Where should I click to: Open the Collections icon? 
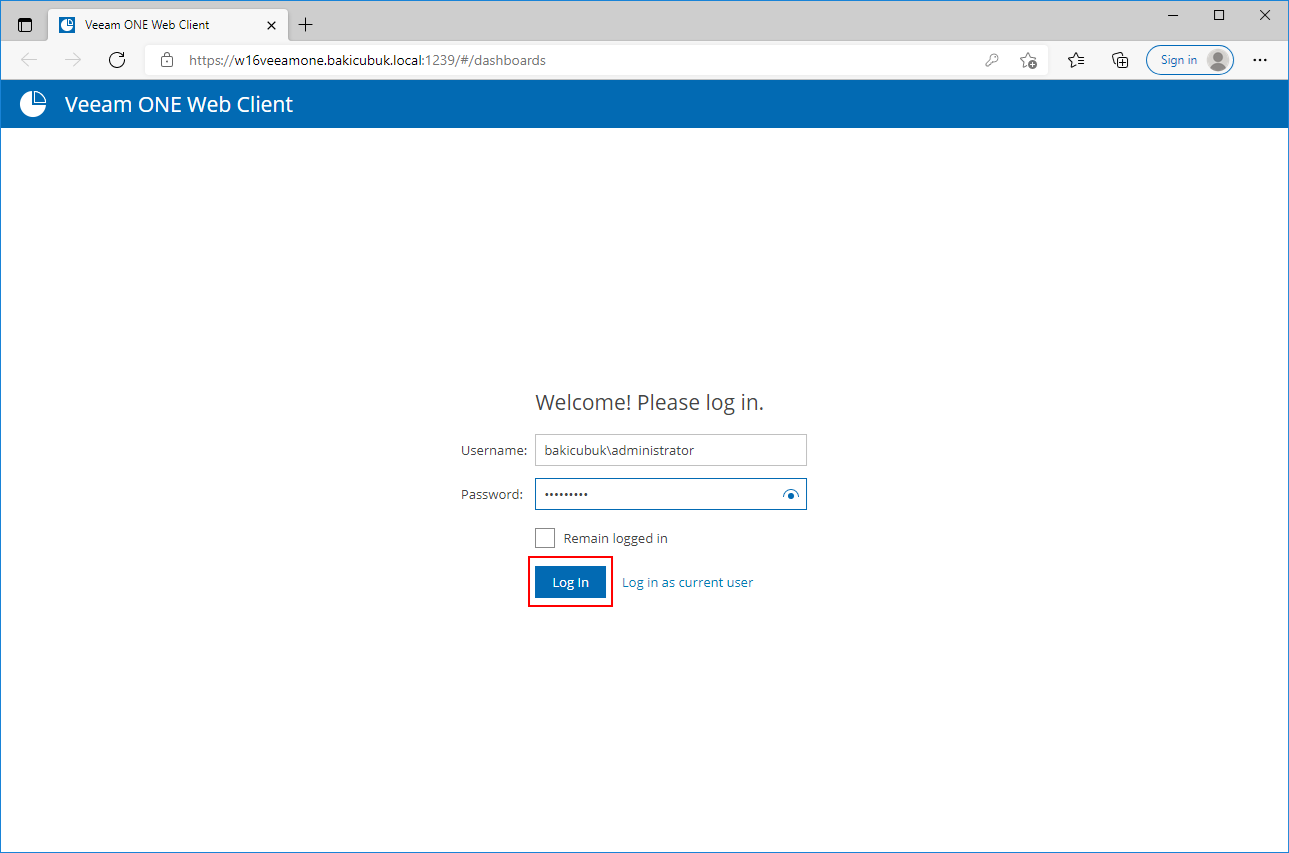click(x=1120, y=60)
